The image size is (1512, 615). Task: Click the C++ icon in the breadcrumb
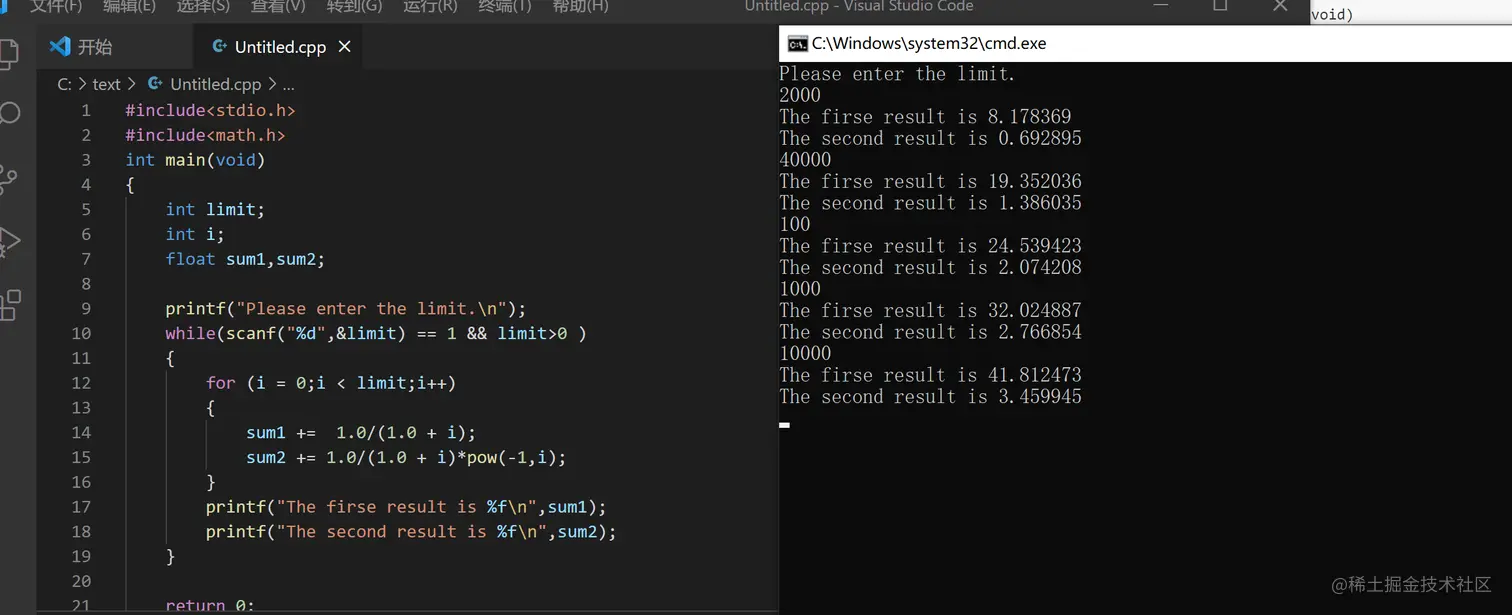155,84
